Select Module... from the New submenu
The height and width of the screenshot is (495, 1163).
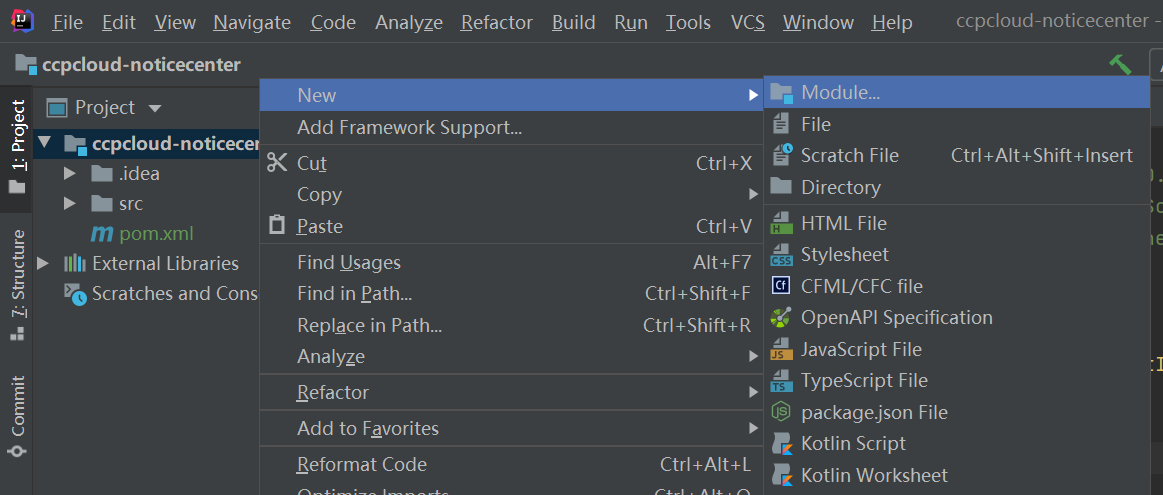point(840,93)
